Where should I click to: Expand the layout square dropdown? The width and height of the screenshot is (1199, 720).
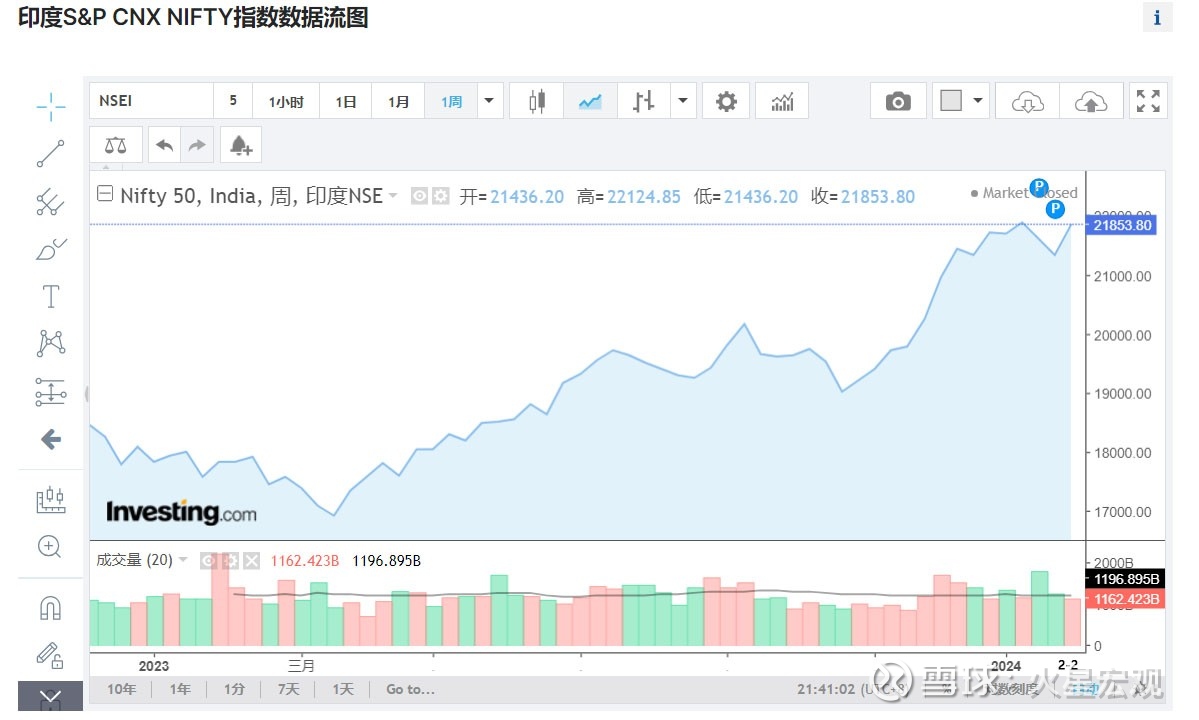(977, 101)
